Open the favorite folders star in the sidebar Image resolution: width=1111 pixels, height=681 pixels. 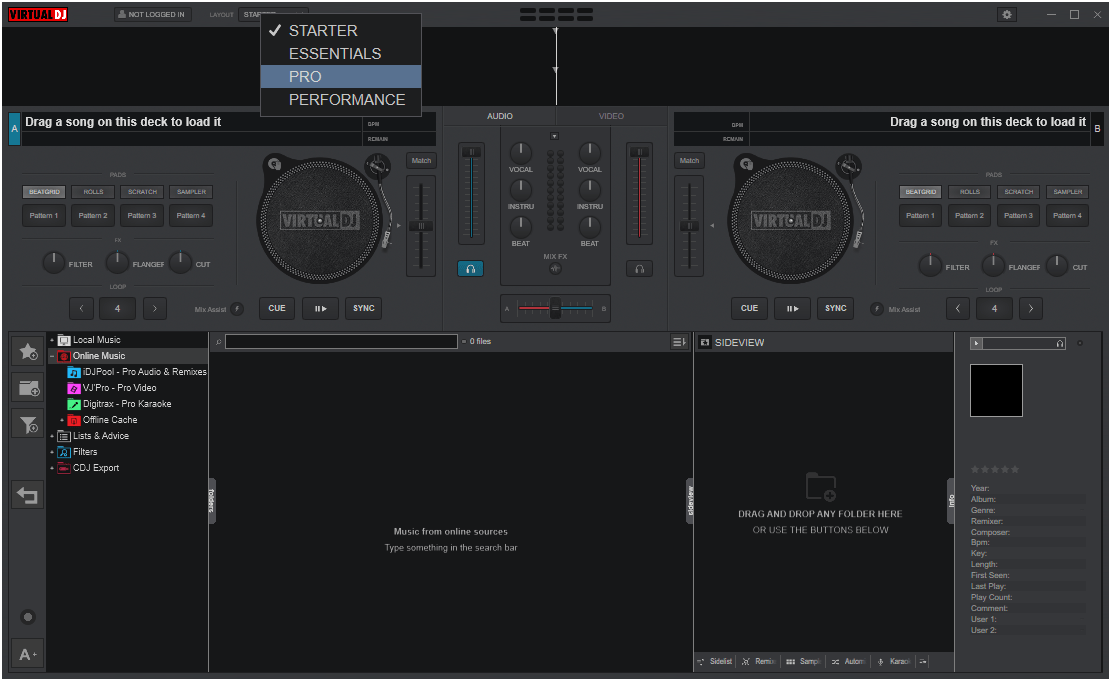pos(27,352)
